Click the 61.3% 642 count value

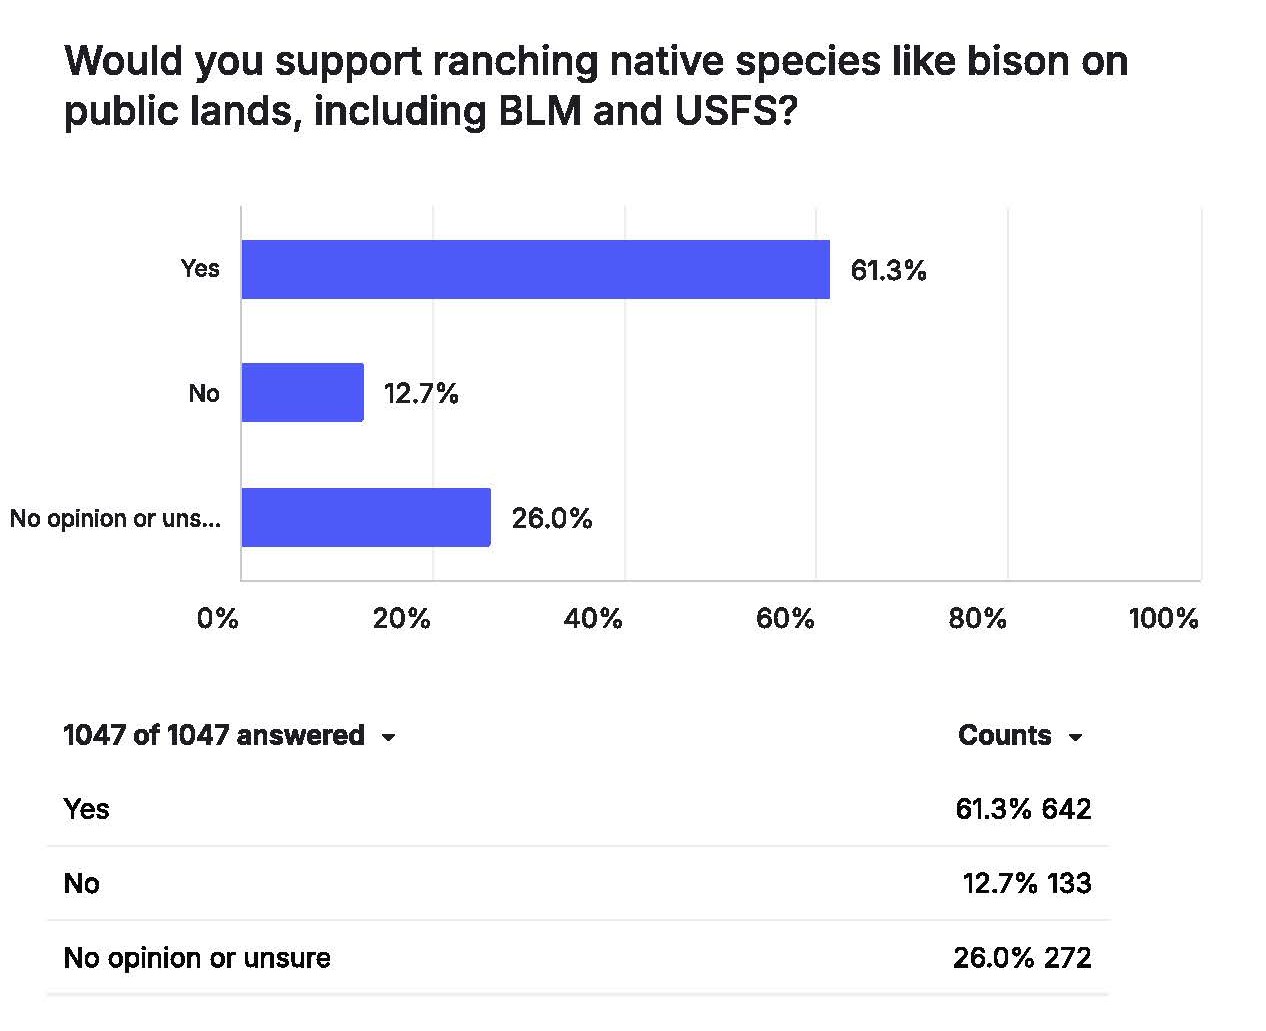tap(1023, 808)
